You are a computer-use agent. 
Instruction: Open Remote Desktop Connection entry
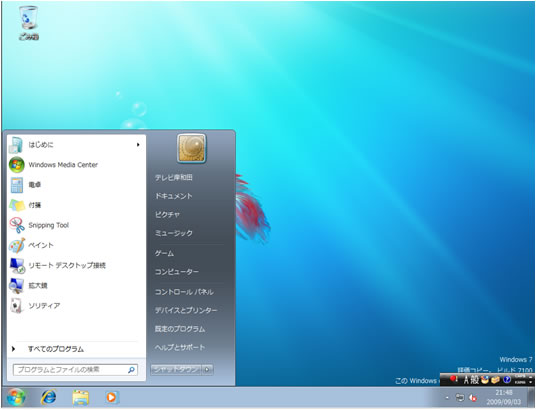coord(76,265)
